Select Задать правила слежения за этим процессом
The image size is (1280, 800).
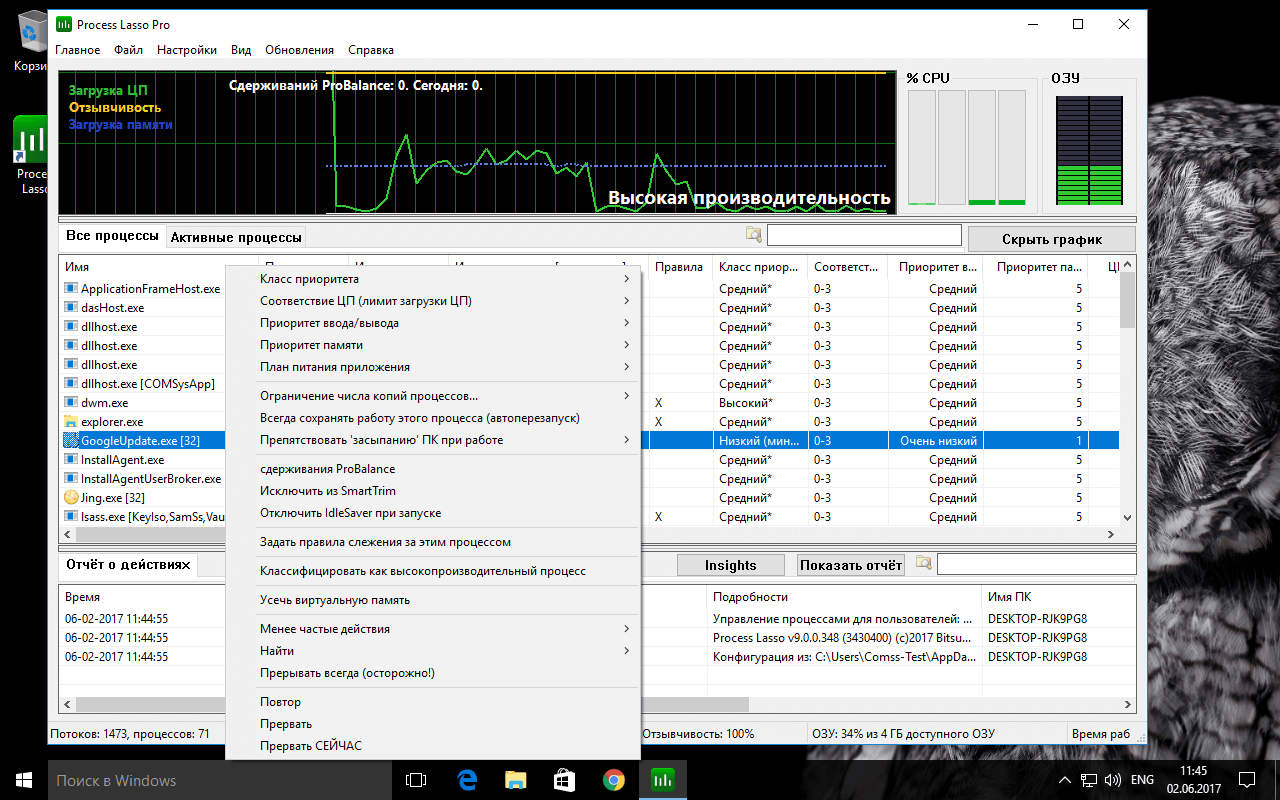433,542
